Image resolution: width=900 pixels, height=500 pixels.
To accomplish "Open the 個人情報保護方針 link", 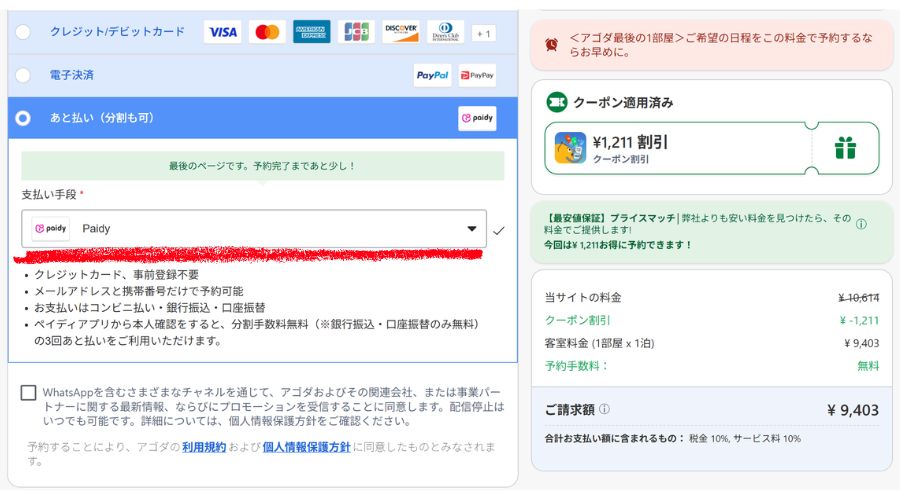I will pyautogui.click(x=307, y=447).
